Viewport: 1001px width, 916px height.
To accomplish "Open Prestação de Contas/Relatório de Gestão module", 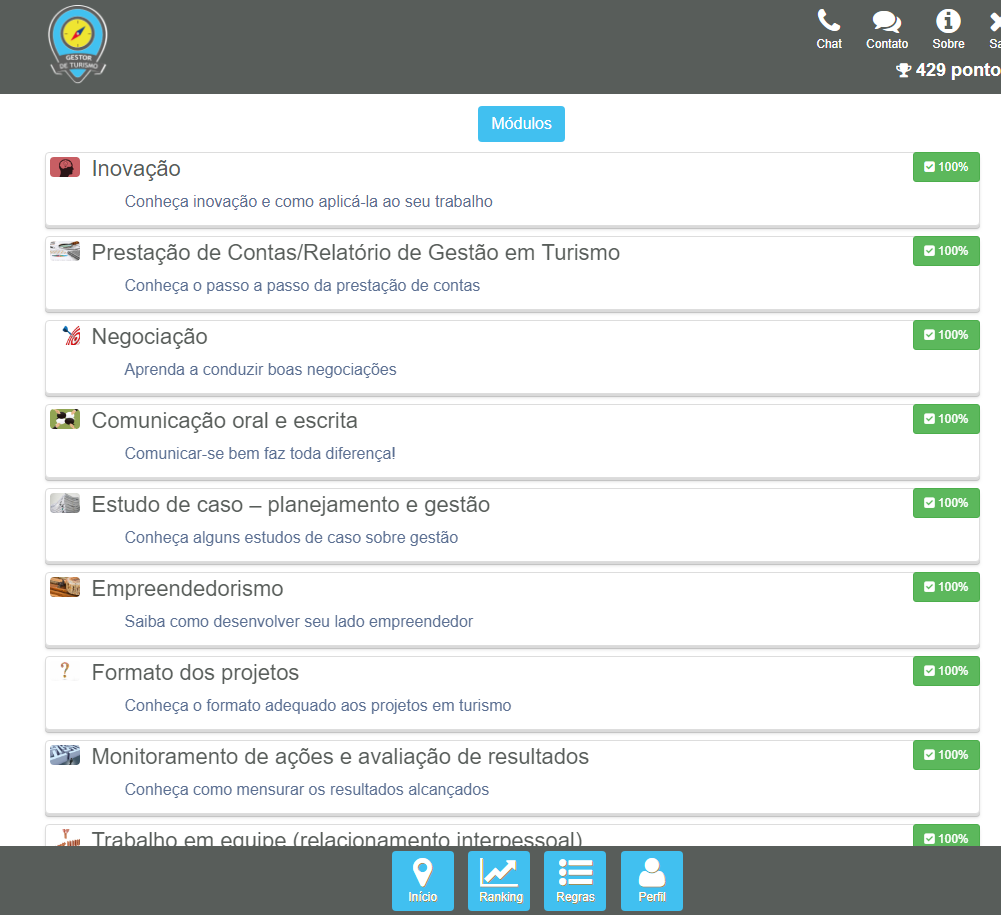I will click(x=356, y=253).
